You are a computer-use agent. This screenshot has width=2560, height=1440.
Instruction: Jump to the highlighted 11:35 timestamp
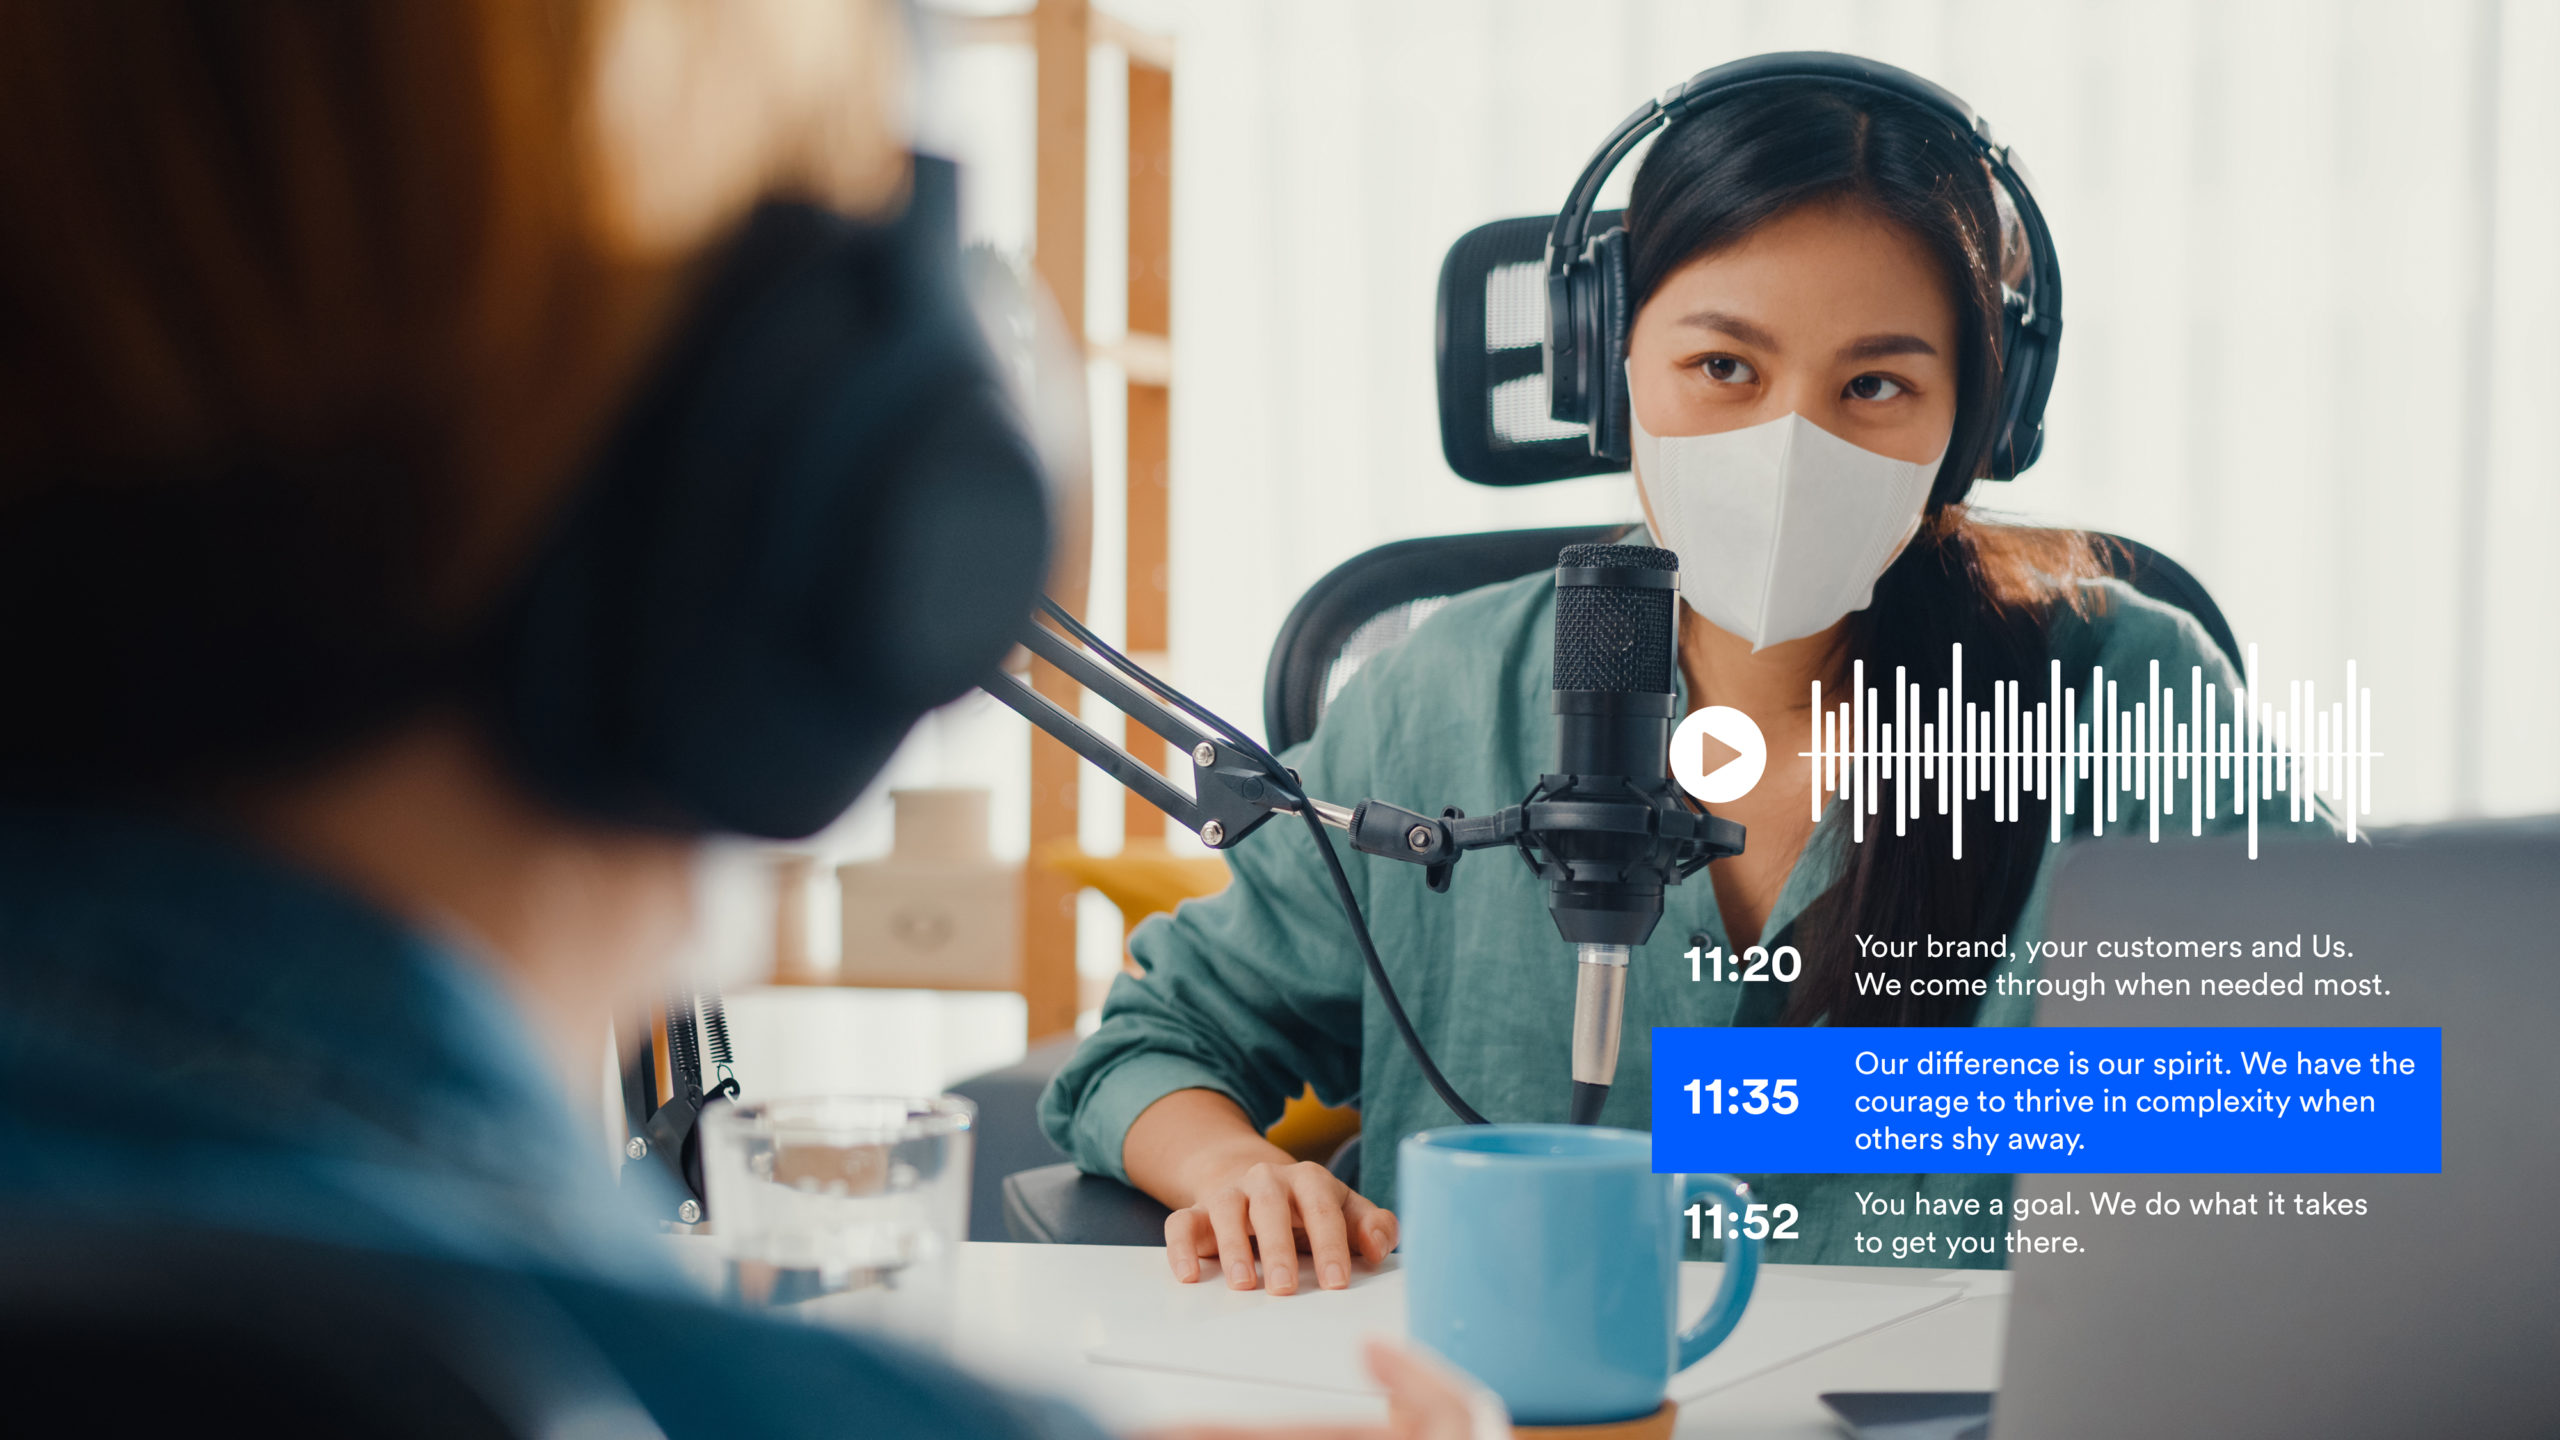pos(1741,1098)
